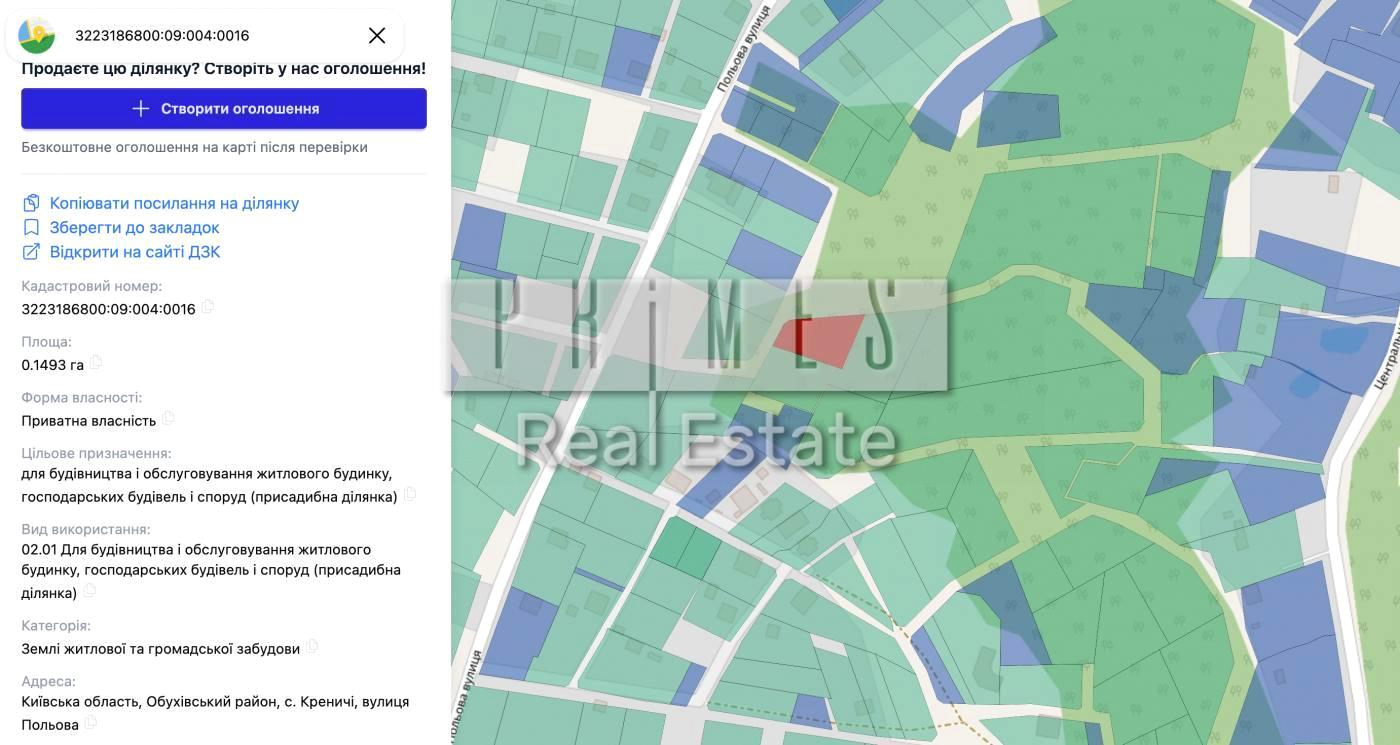The height and width of the screenshot is (745, 1400).
Task: Close the parcel info panel with the X
Action: click(x=377, y=36)
